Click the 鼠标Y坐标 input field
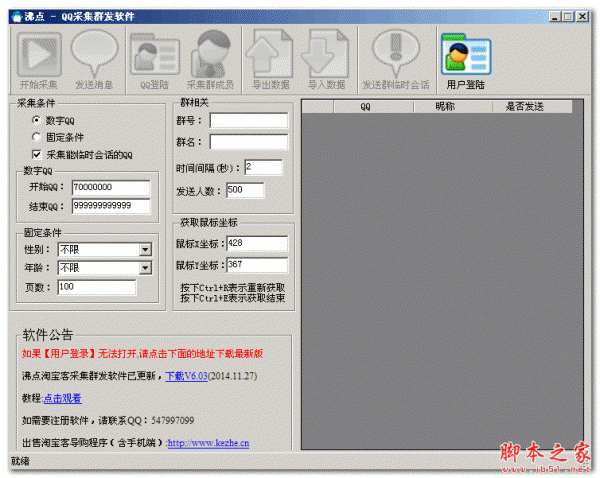This screenshot has width=600, height=478. tap(257, 265)
